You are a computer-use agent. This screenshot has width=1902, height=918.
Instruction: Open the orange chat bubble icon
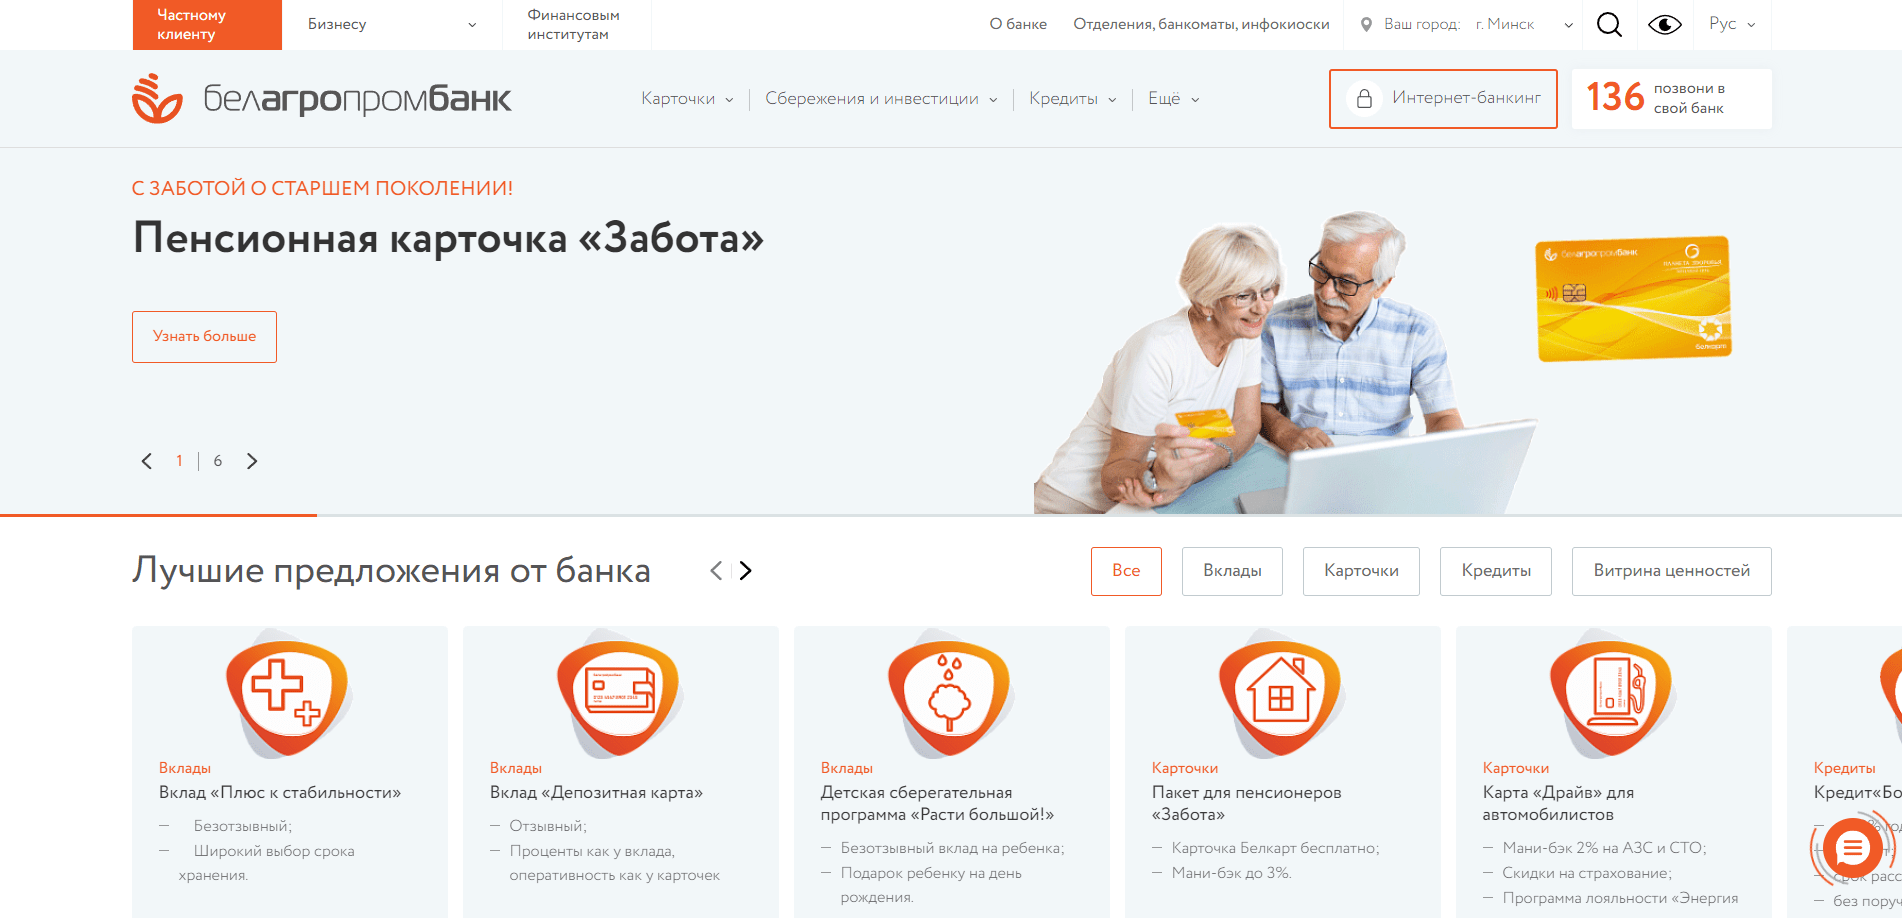coord(1852,849)
